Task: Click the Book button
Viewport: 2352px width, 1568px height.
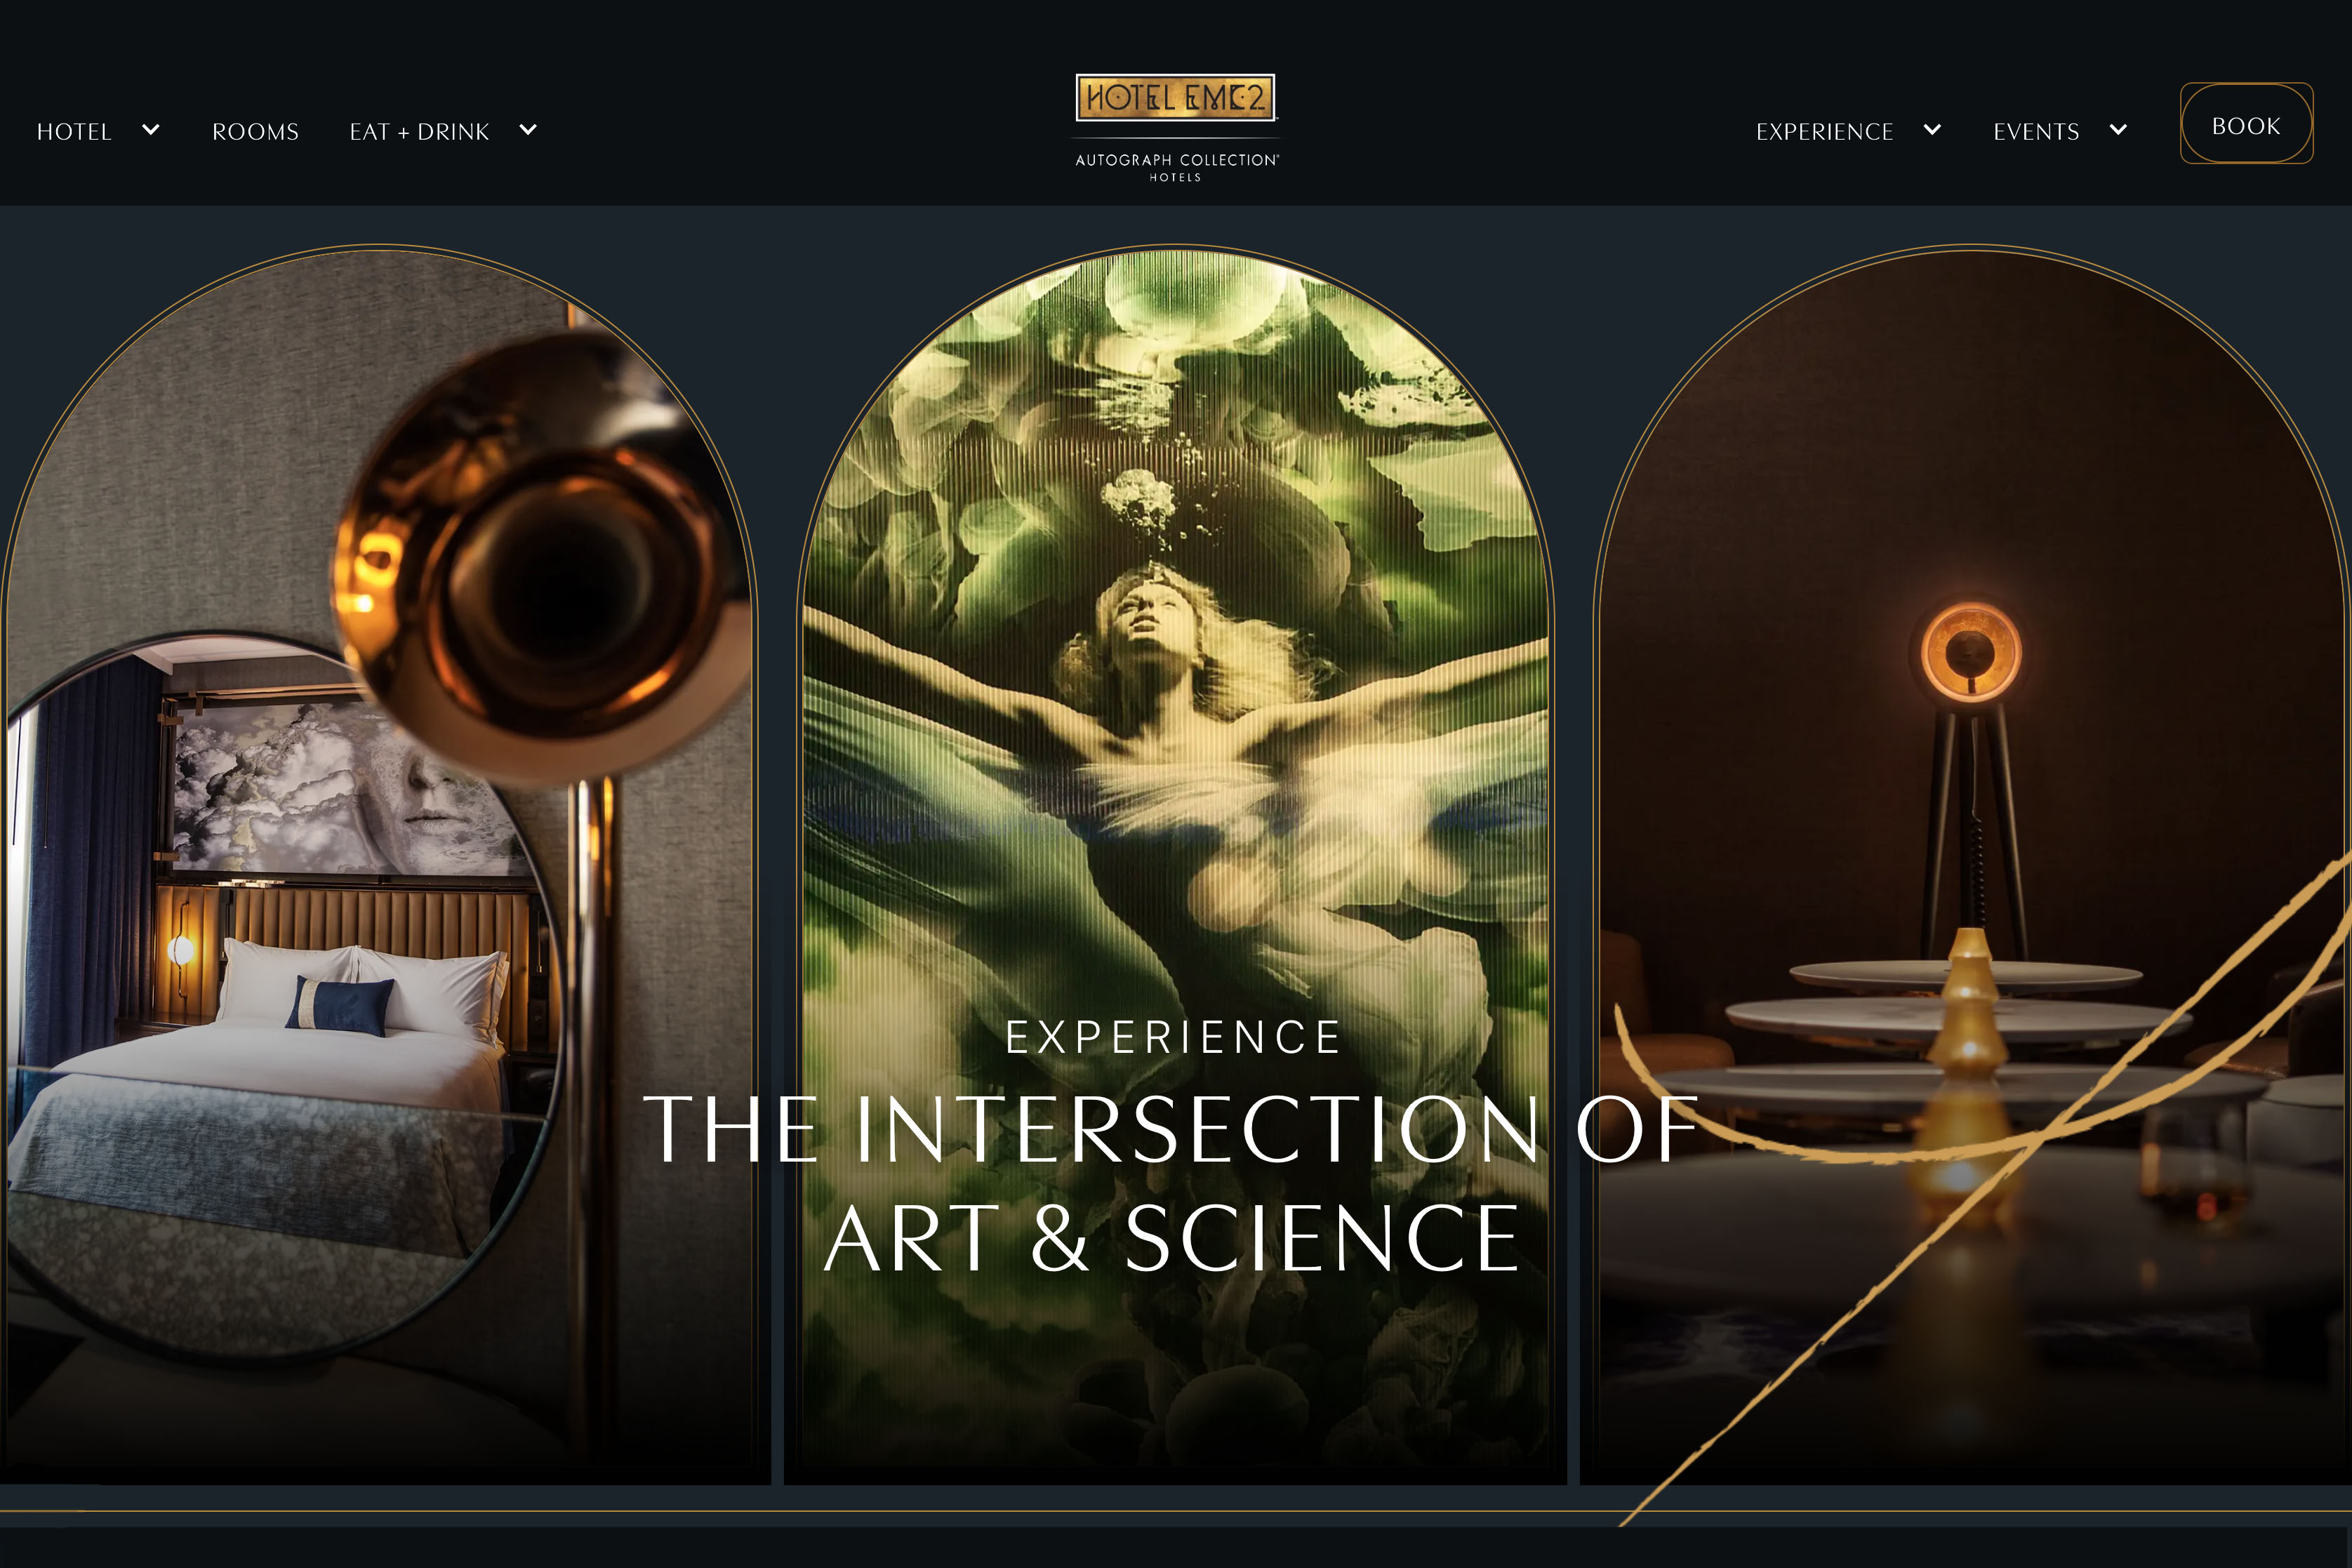Action: coord(2246,124)
